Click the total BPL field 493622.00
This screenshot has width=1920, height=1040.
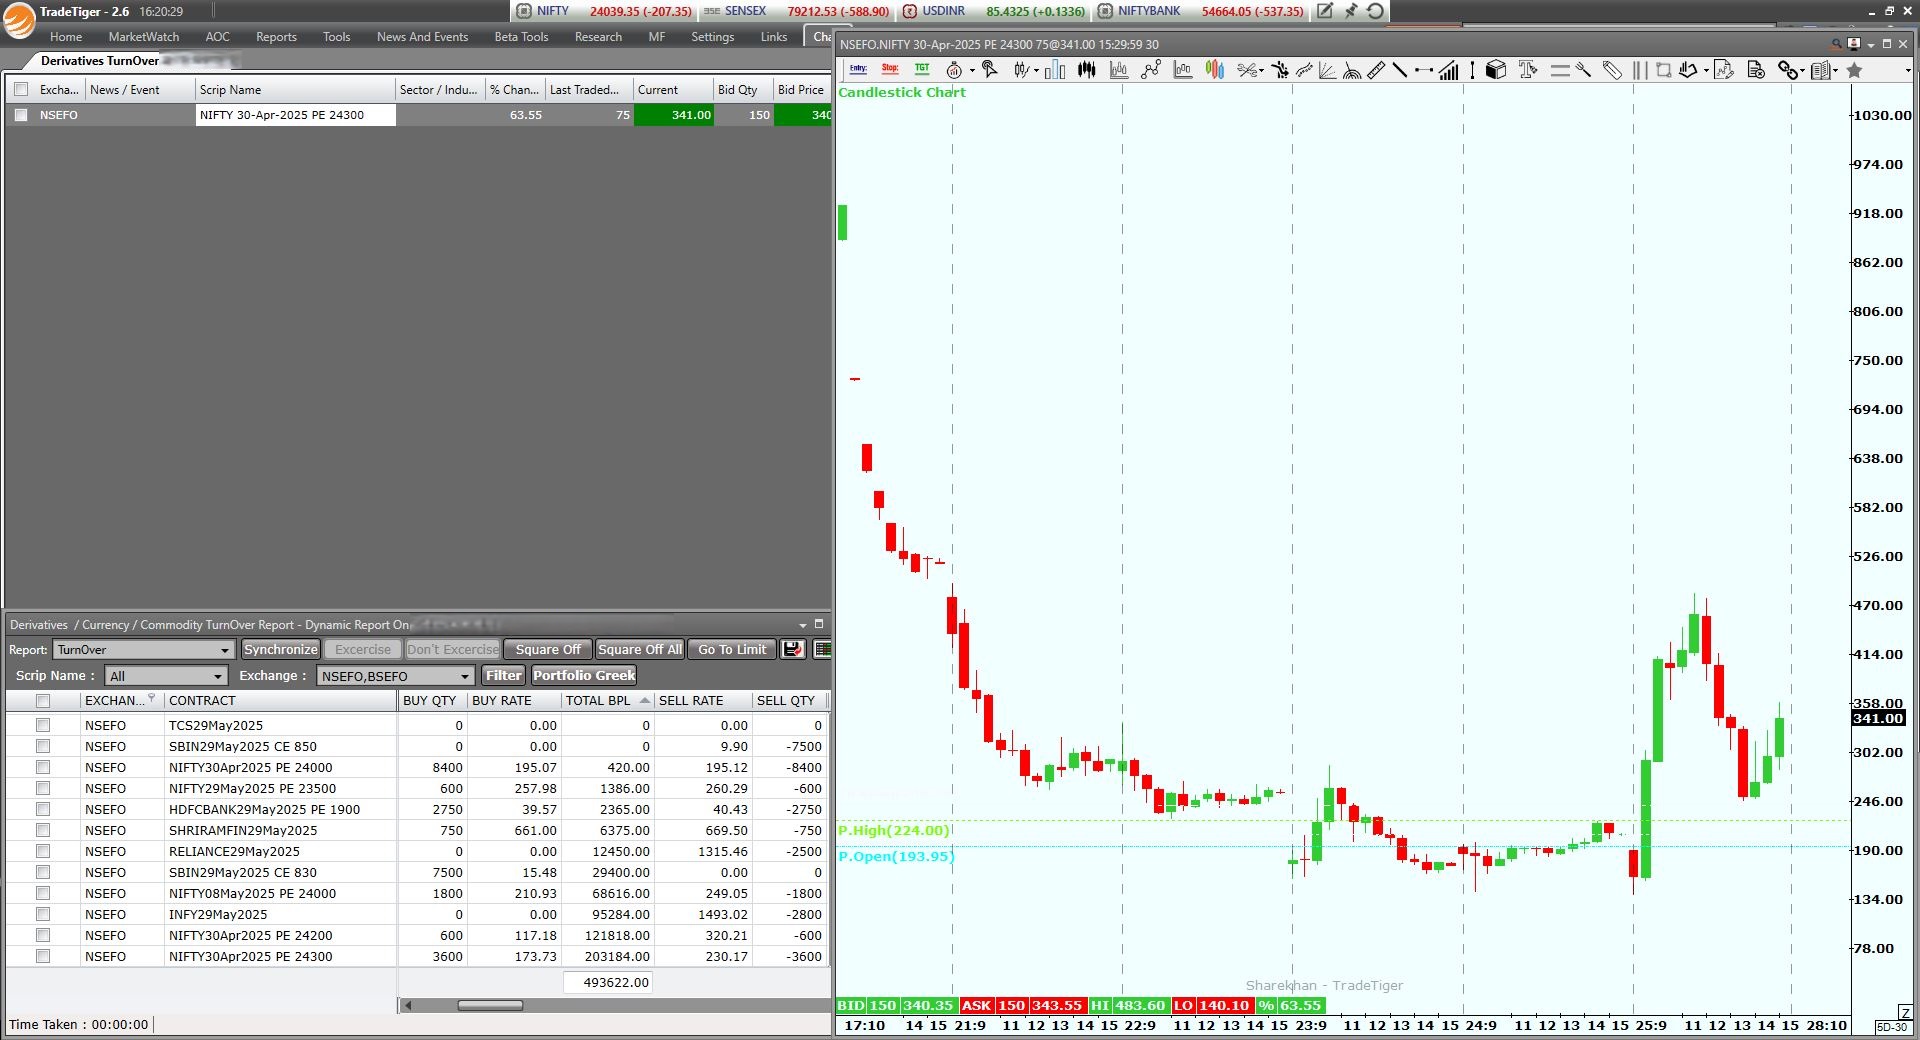[x=607, y=982]
